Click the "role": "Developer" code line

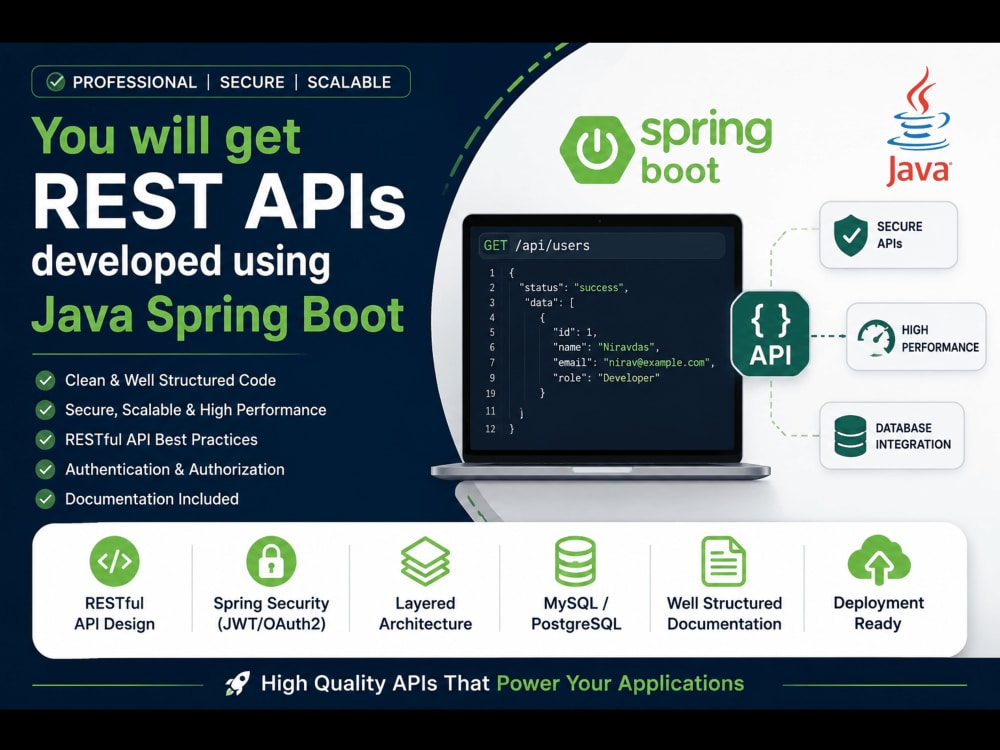(x=606, y=378)
